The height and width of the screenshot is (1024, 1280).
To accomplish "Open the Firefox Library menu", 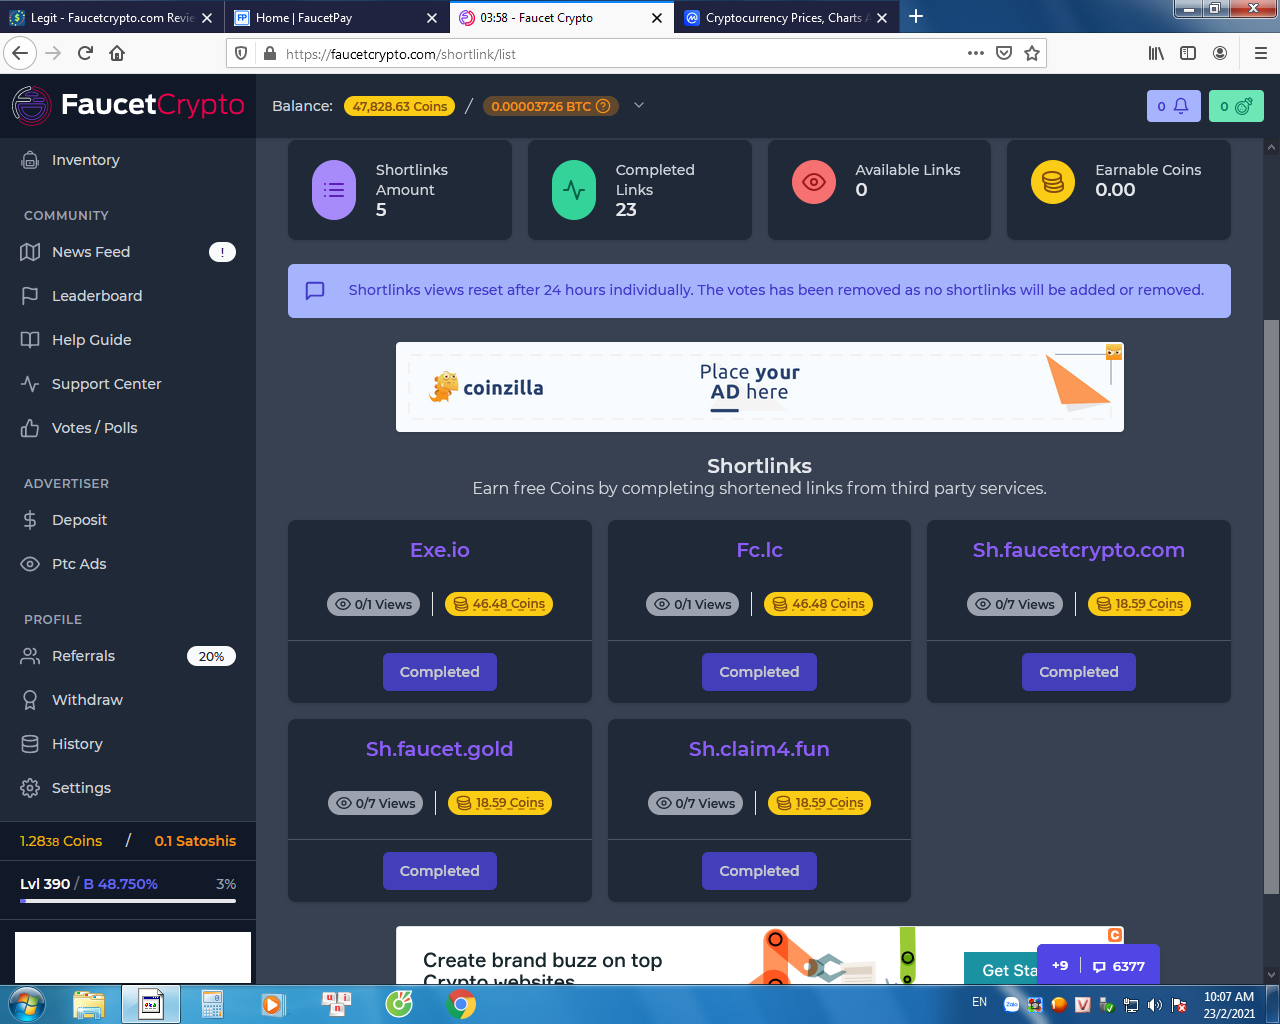I will click(1156, 53).
